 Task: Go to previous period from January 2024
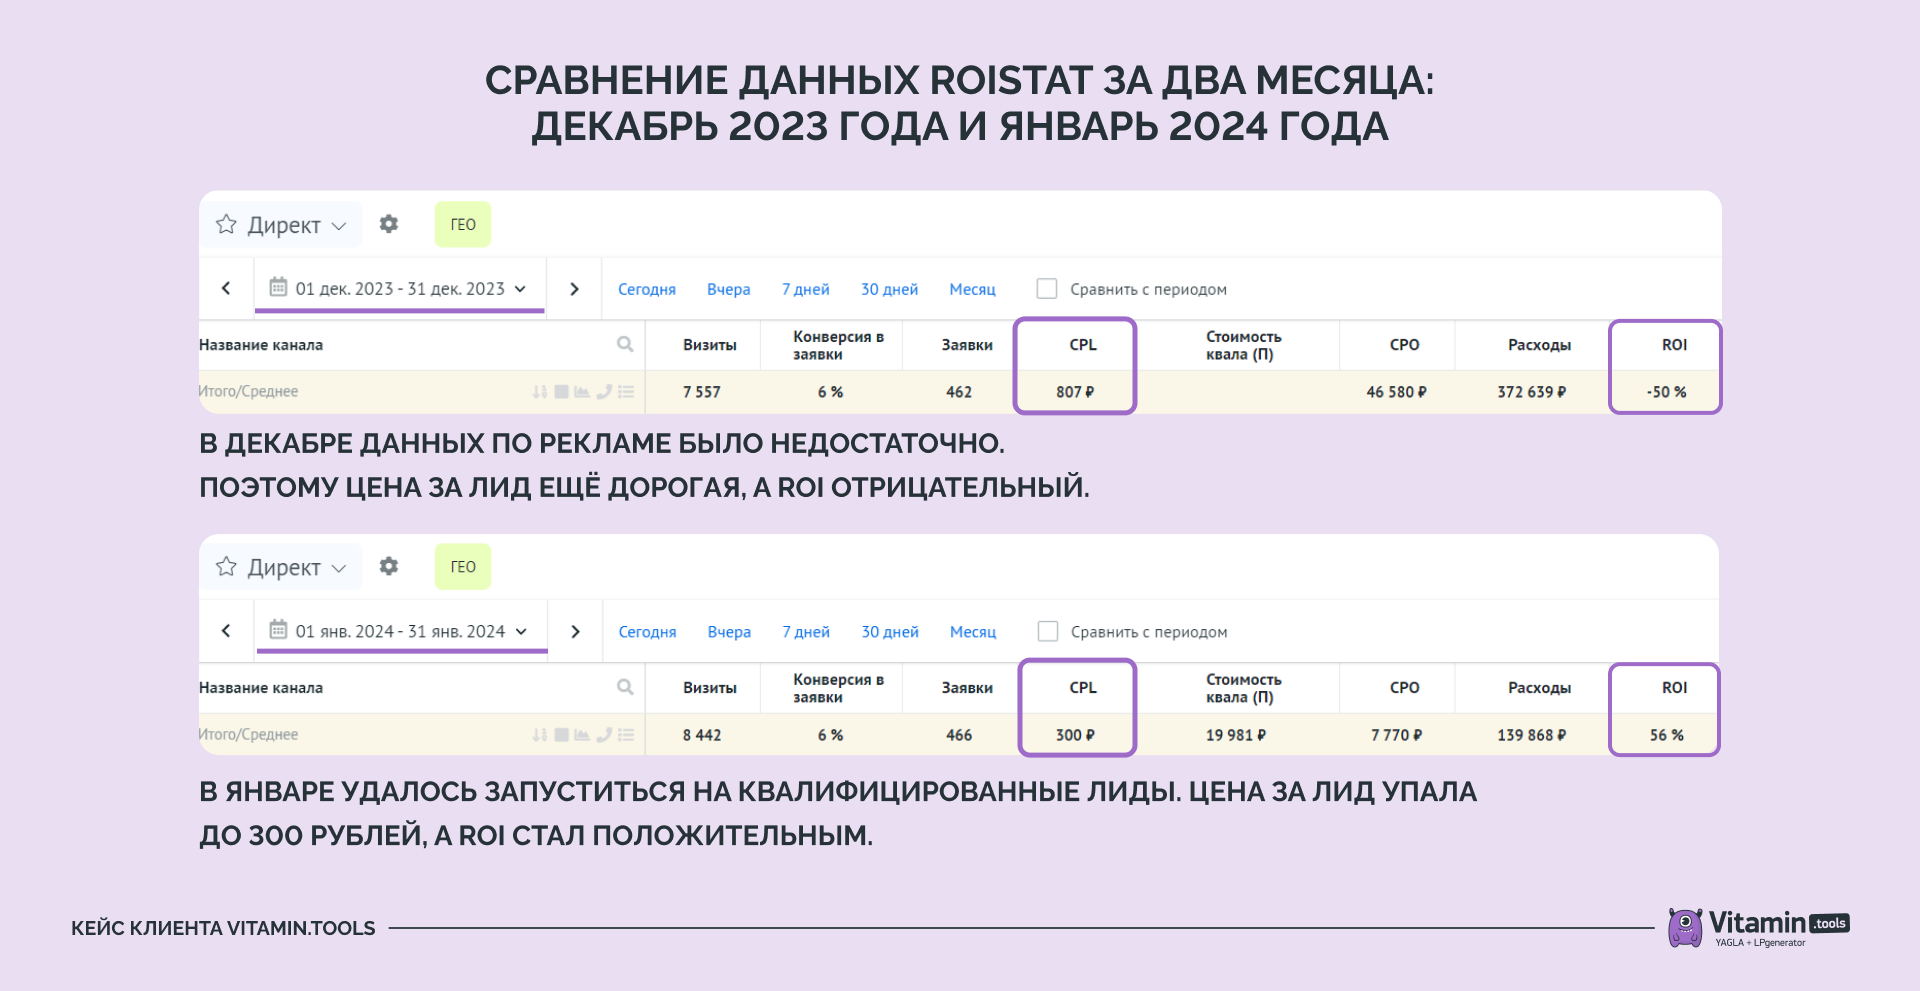coord(226,631)
